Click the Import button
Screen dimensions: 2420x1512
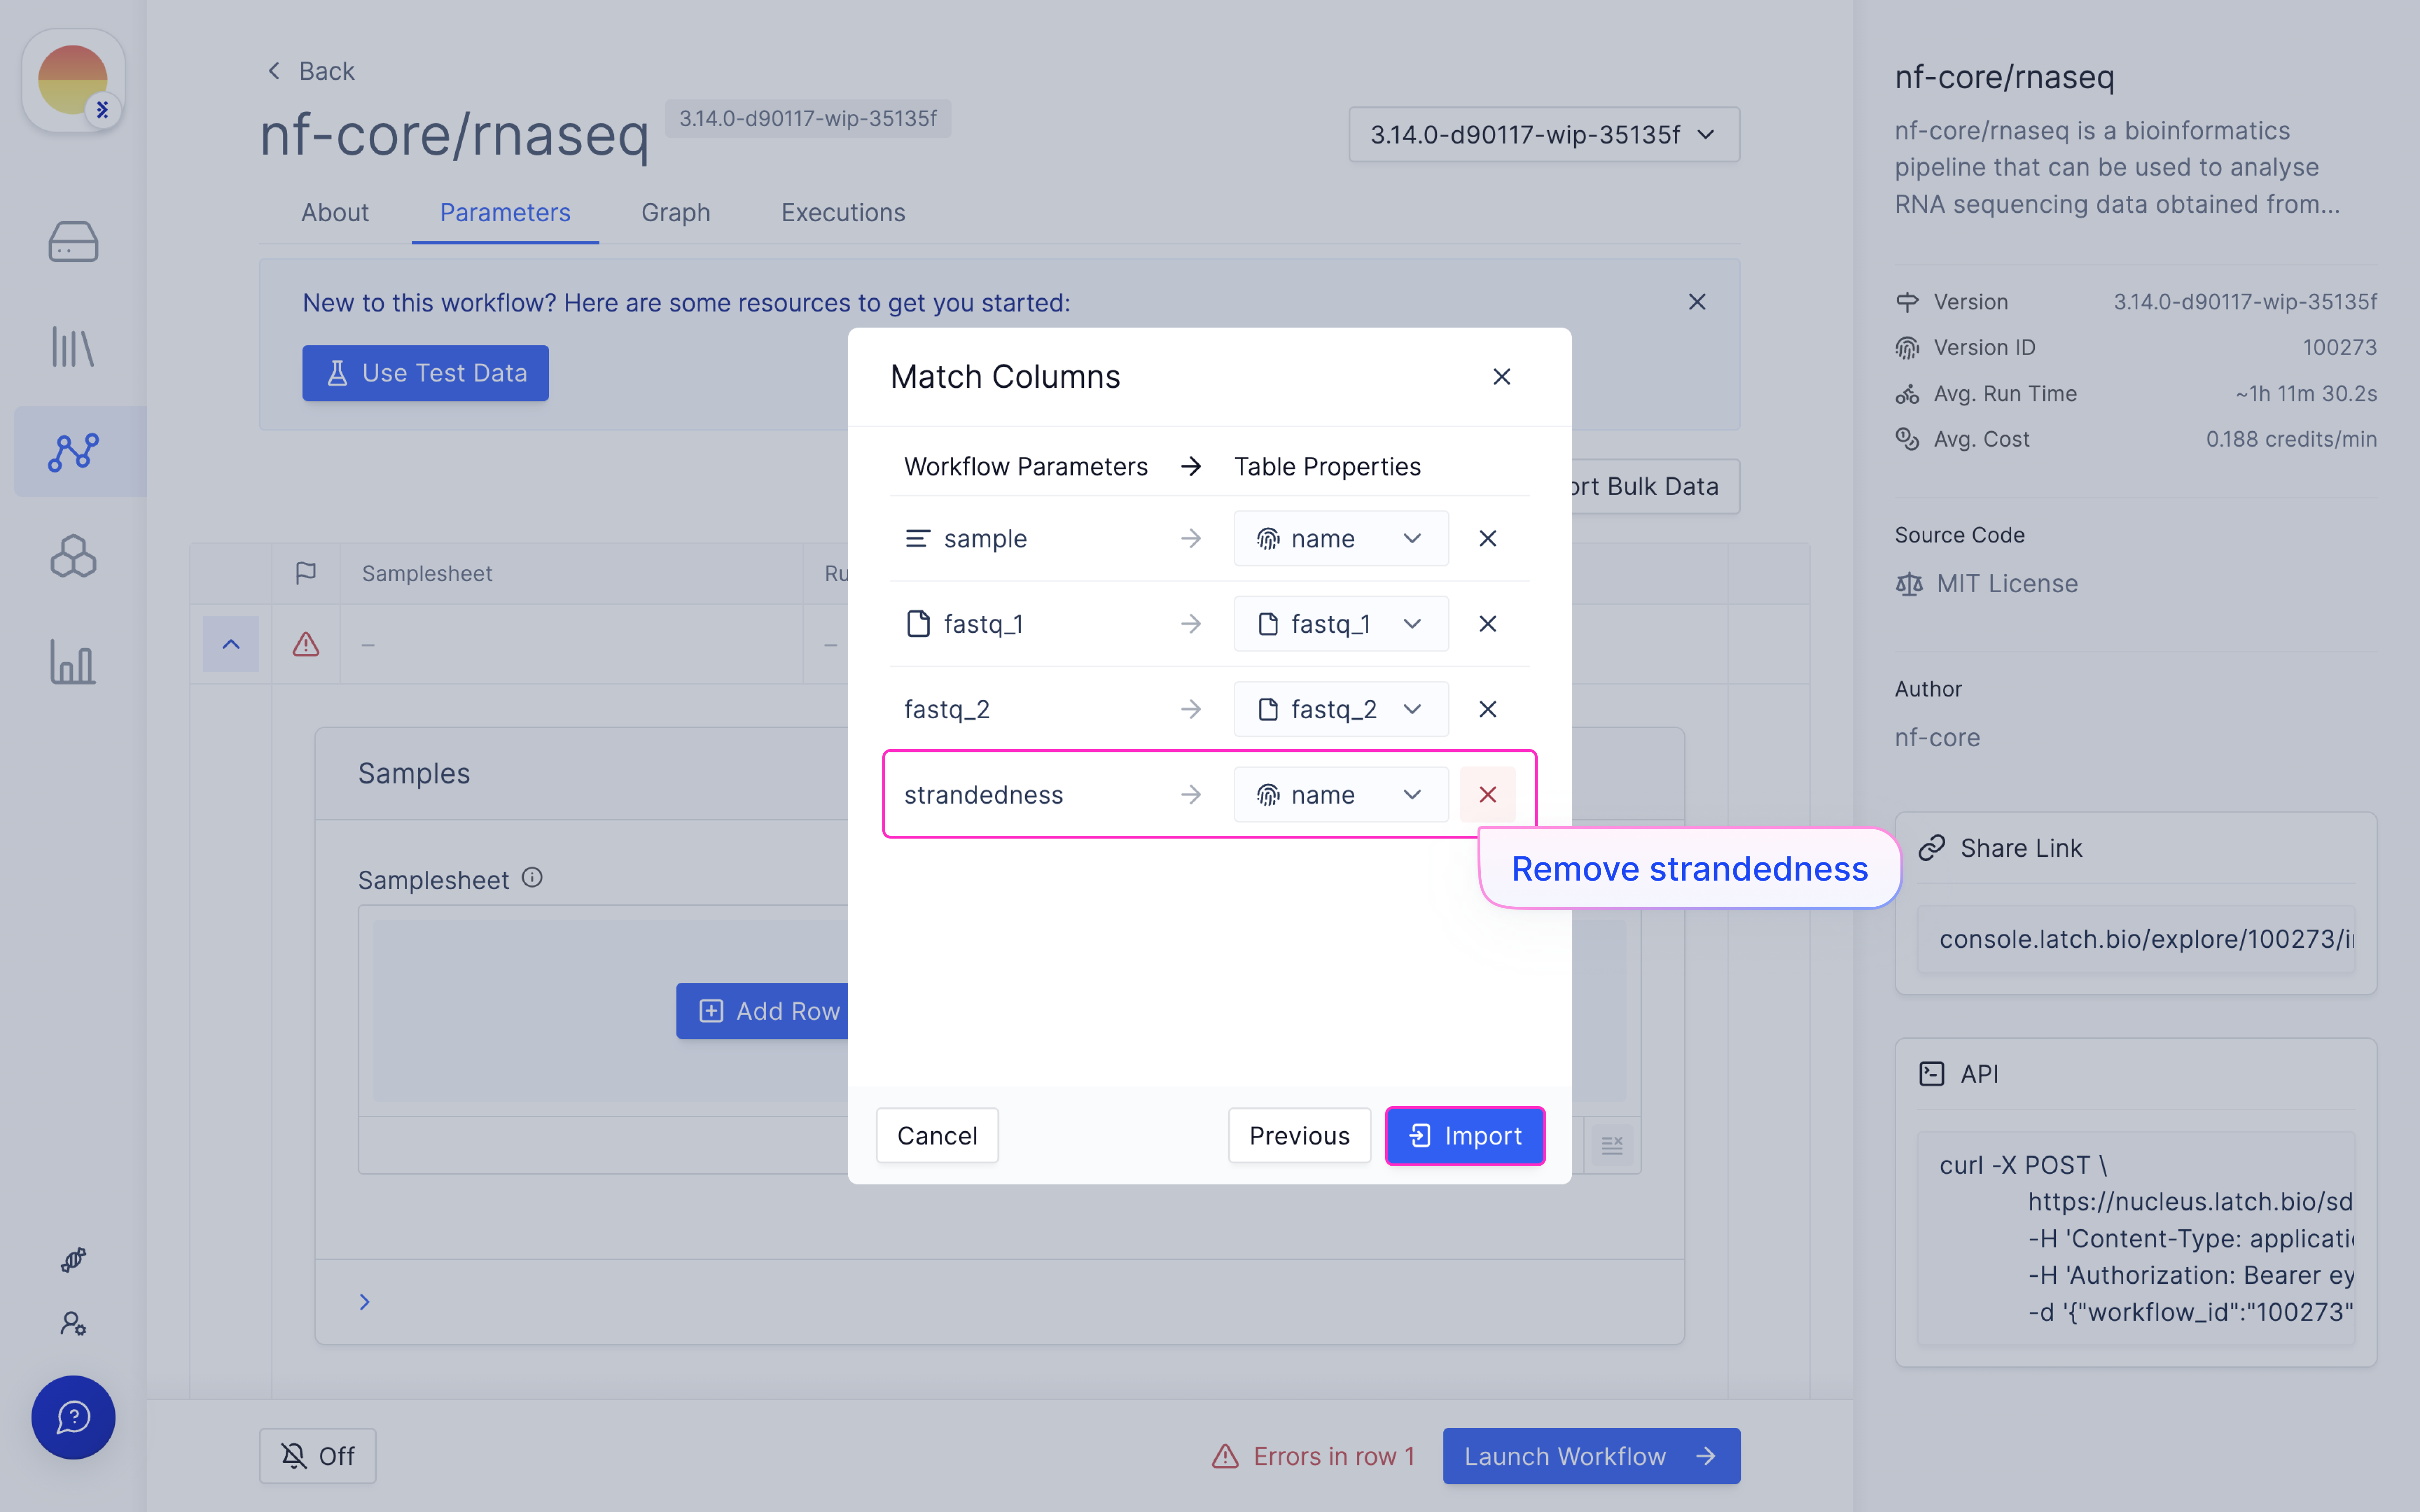[x=1465, y=1135]
